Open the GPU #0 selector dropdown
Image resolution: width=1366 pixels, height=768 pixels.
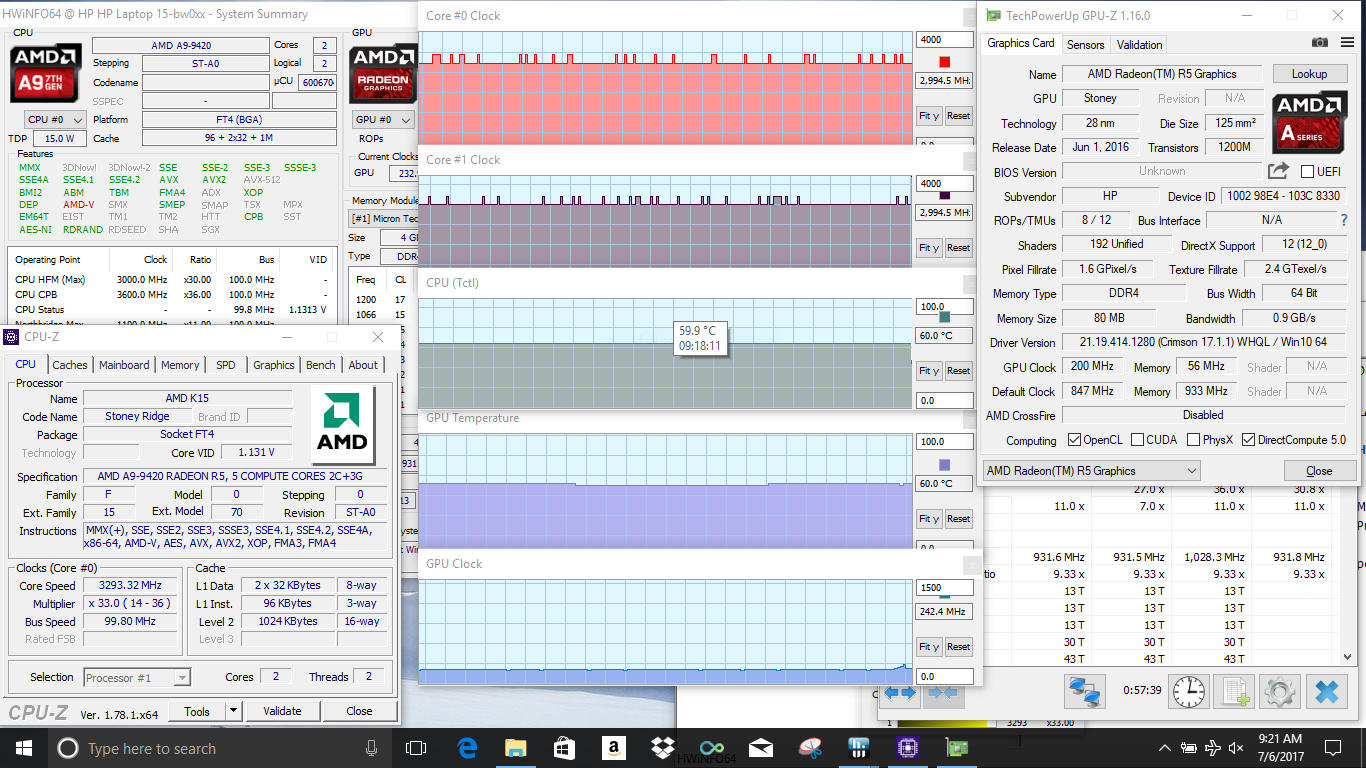click(x=383, y=119)
